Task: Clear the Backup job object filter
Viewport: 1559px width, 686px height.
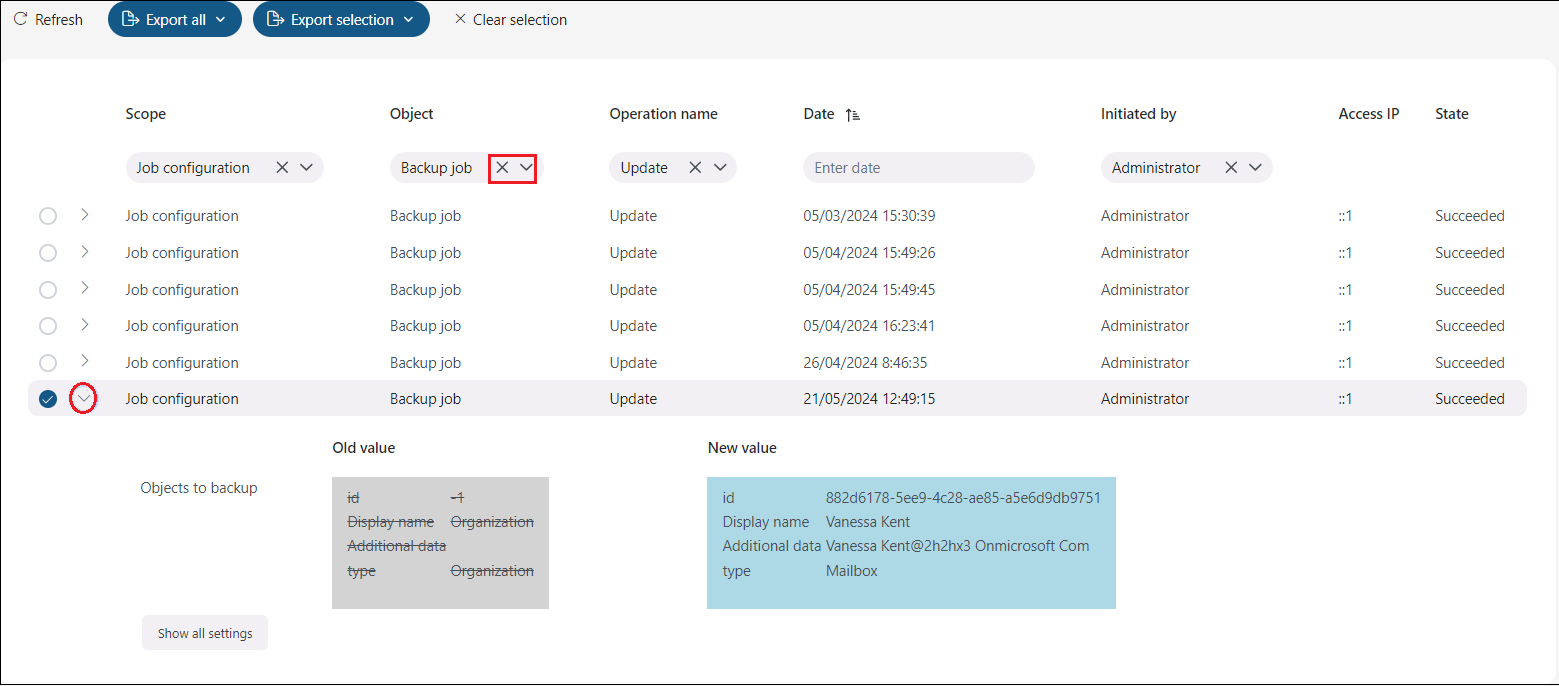Action: 502,168
